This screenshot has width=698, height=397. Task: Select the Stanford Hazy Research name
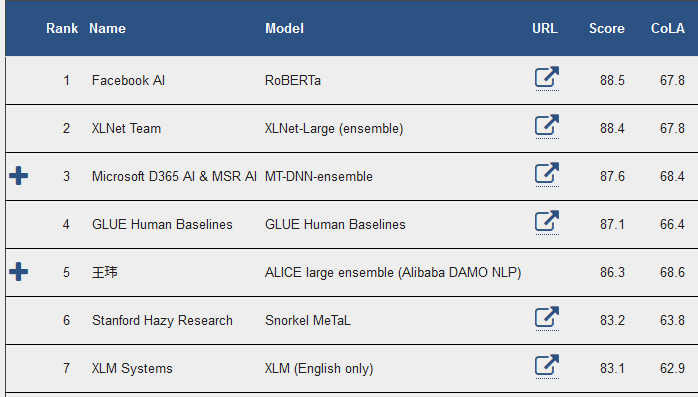tap(162, 320)
